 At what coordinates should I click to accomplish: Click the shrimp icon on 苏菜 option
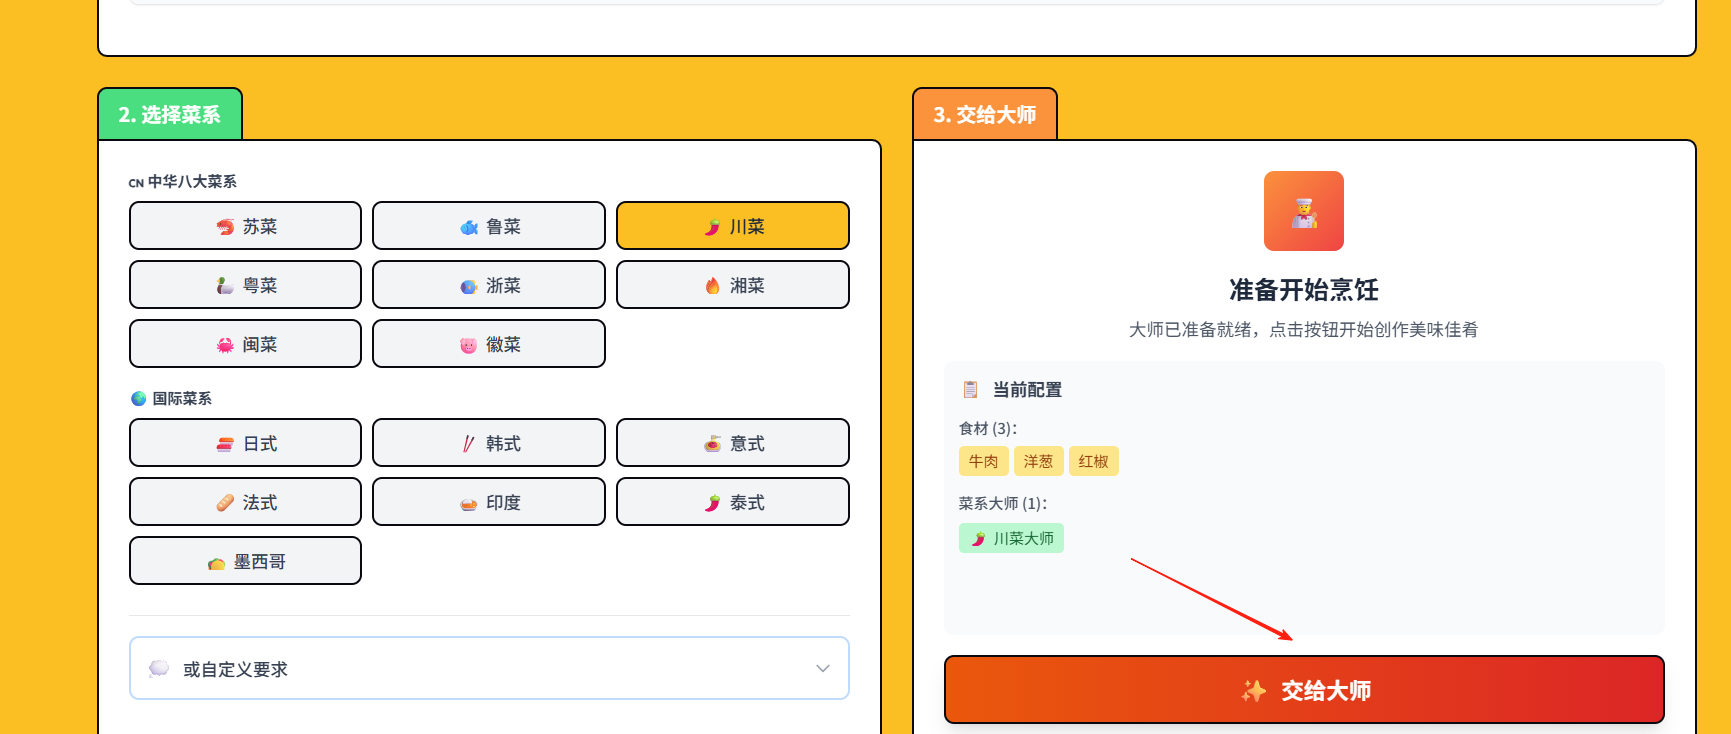(225, 227)
